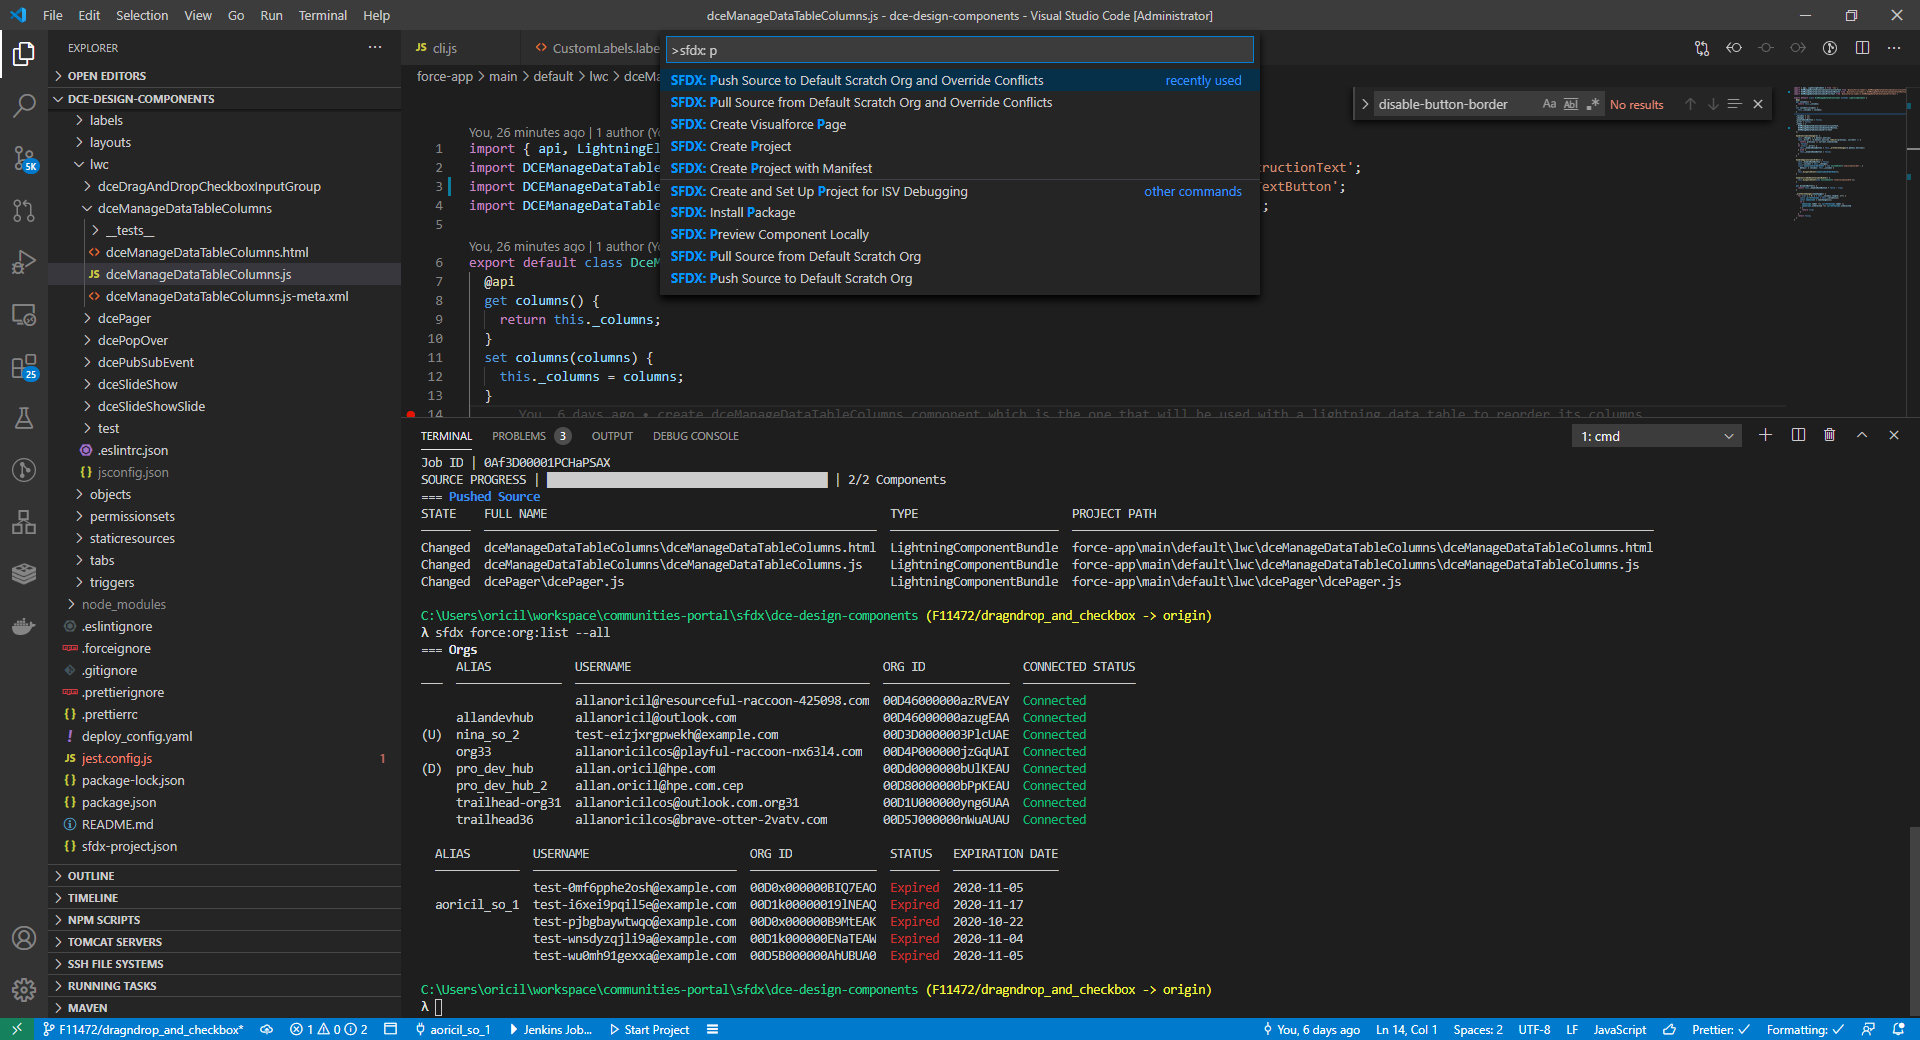Split the editor using the top-right icon
The width and height of the screenshot is (1920, 1040).
1861,48
